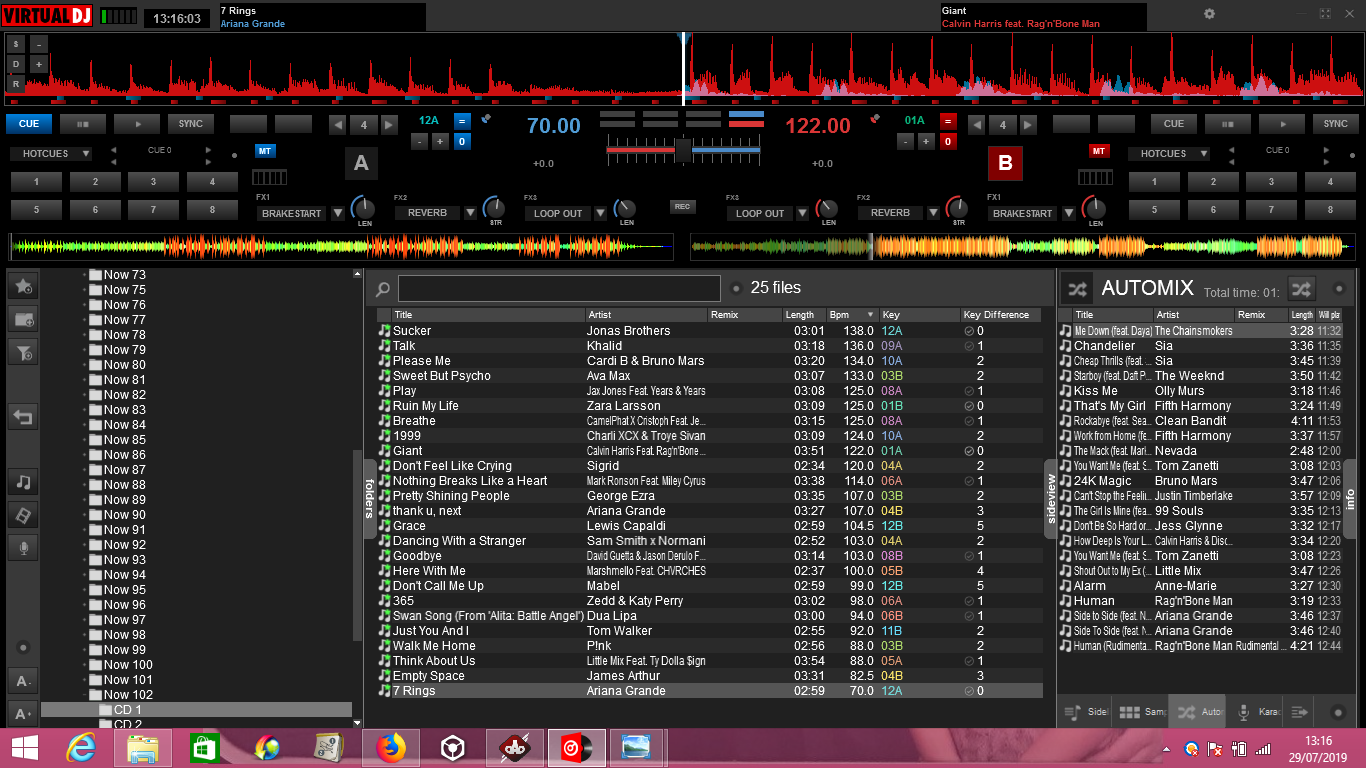1366x768 pixels.
Task: Toggle deck B master tempo MT button
Action: click(1099, 151)
